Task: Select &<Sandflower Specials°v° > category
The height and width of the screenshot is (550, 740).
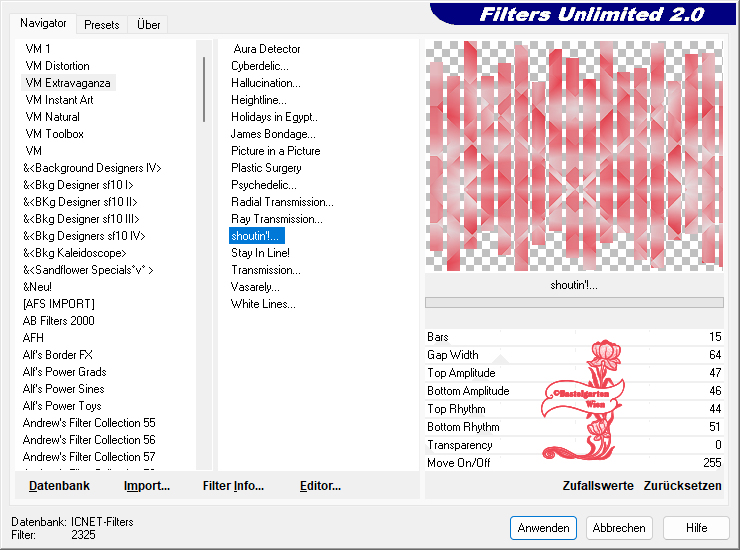Action: pos(88,270)
